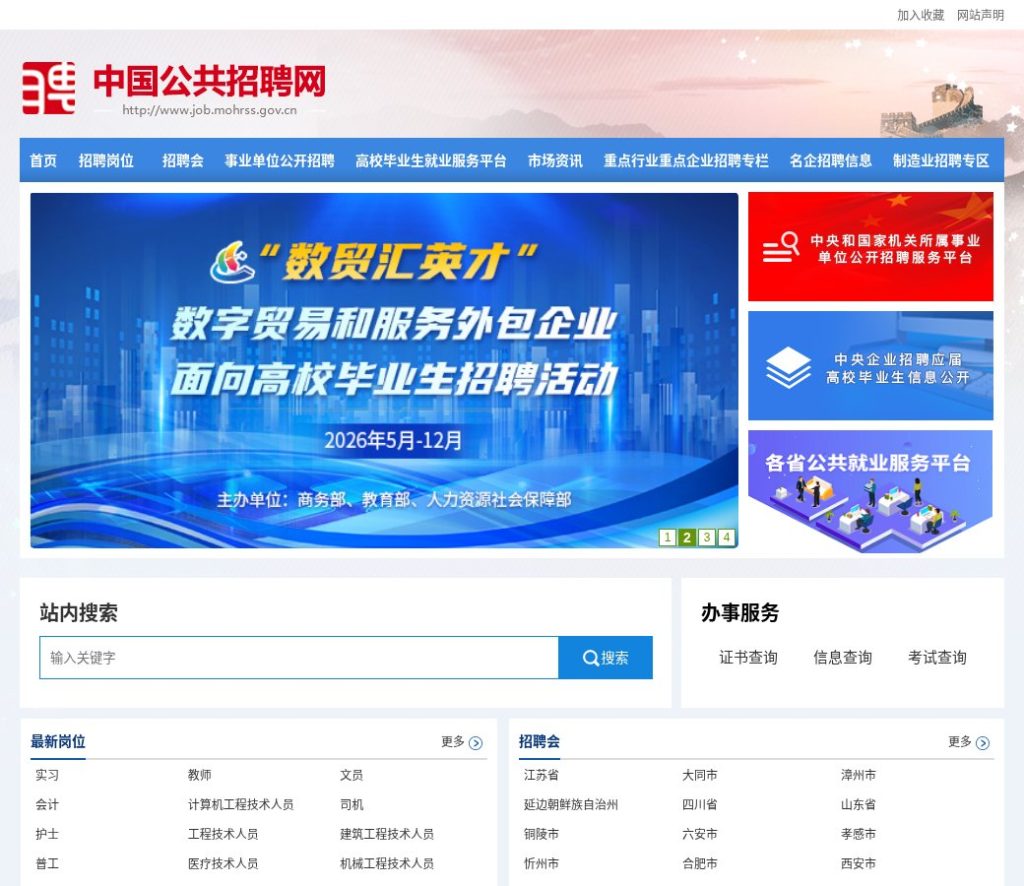Open 中央企业招聘应届高校毕业生信息公开 banner

point(871,366)
